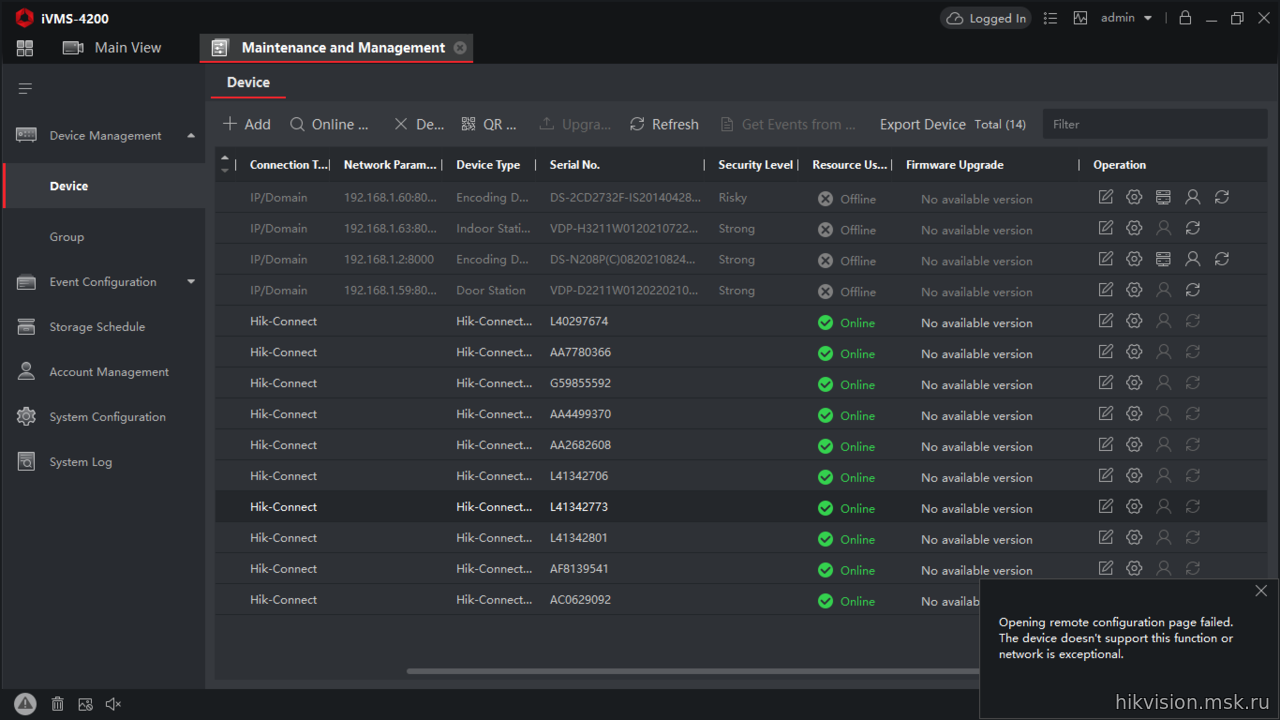Open remote configuration for 192.168.1.60 device
Viewport: 1280px width, 720px height.
click(x=1134, y=197)
